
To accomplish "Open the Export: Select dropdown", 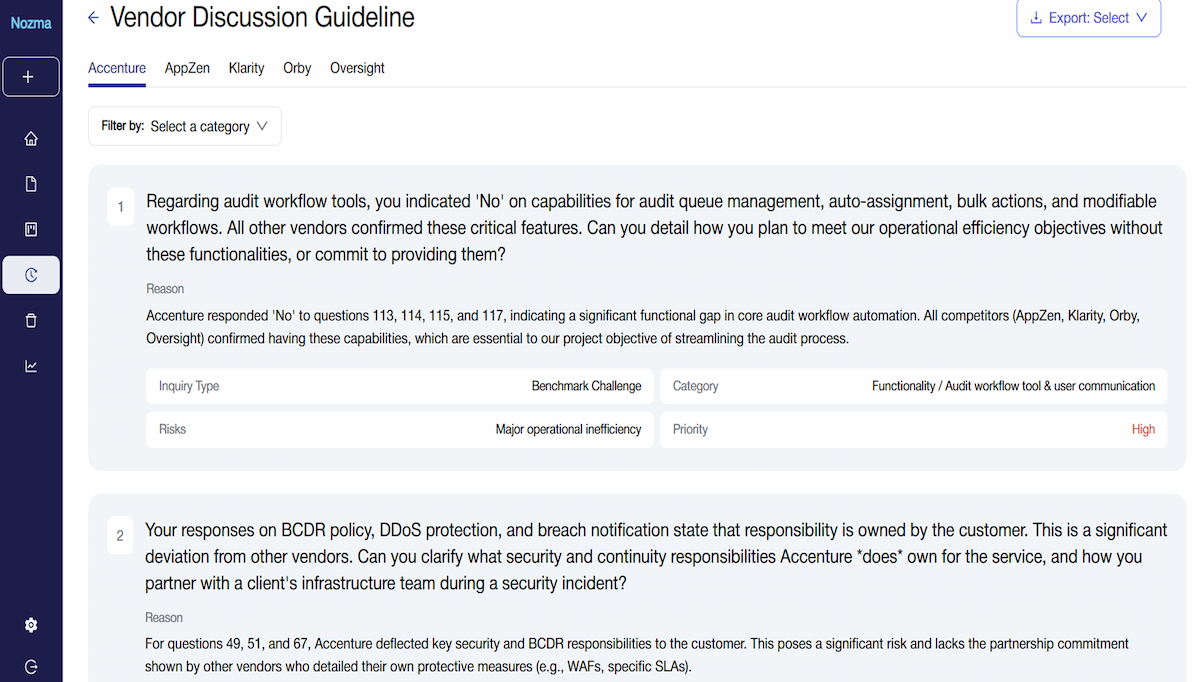I will point(1088,18).
